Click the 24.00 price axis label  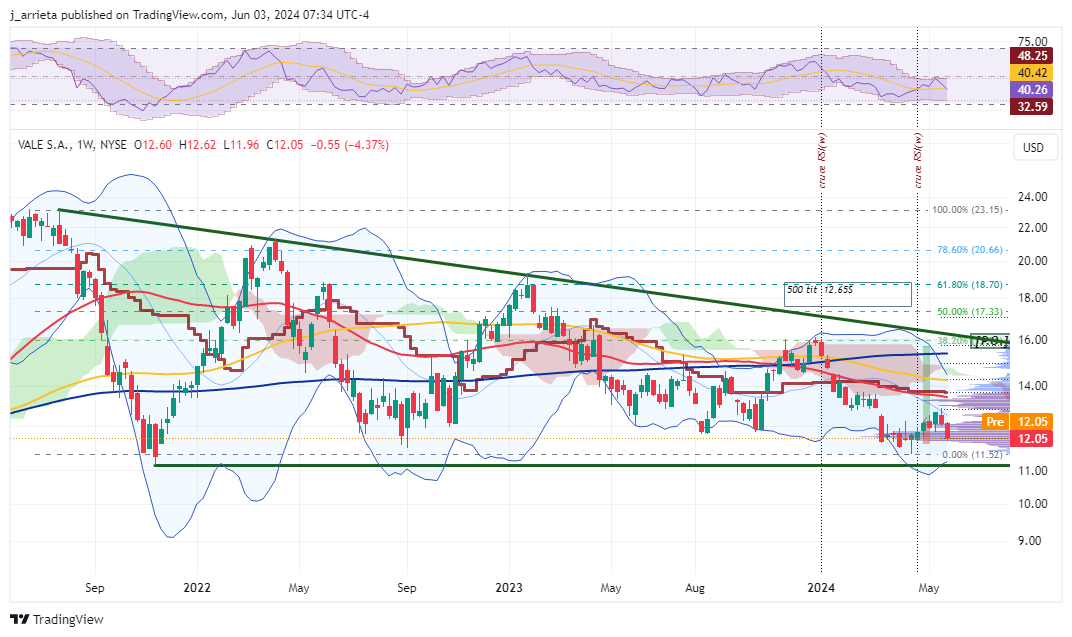coord(1032,197)
